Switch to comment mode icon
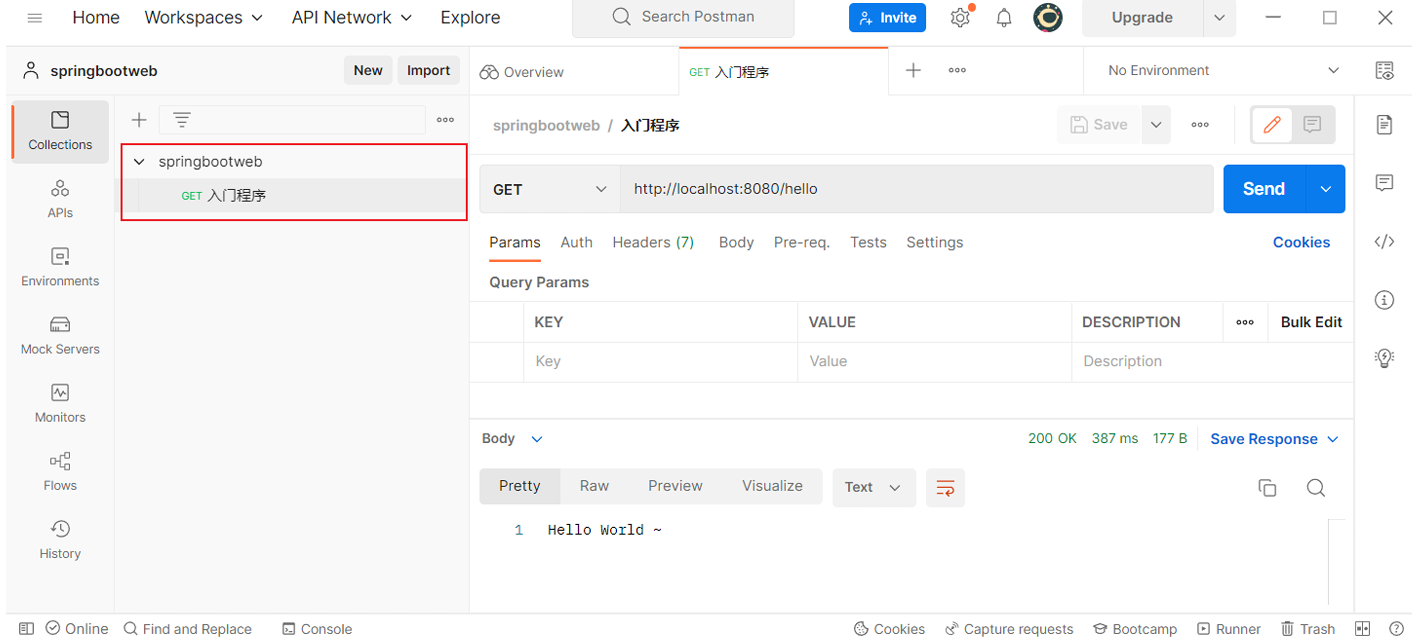 coord(1313,125)
